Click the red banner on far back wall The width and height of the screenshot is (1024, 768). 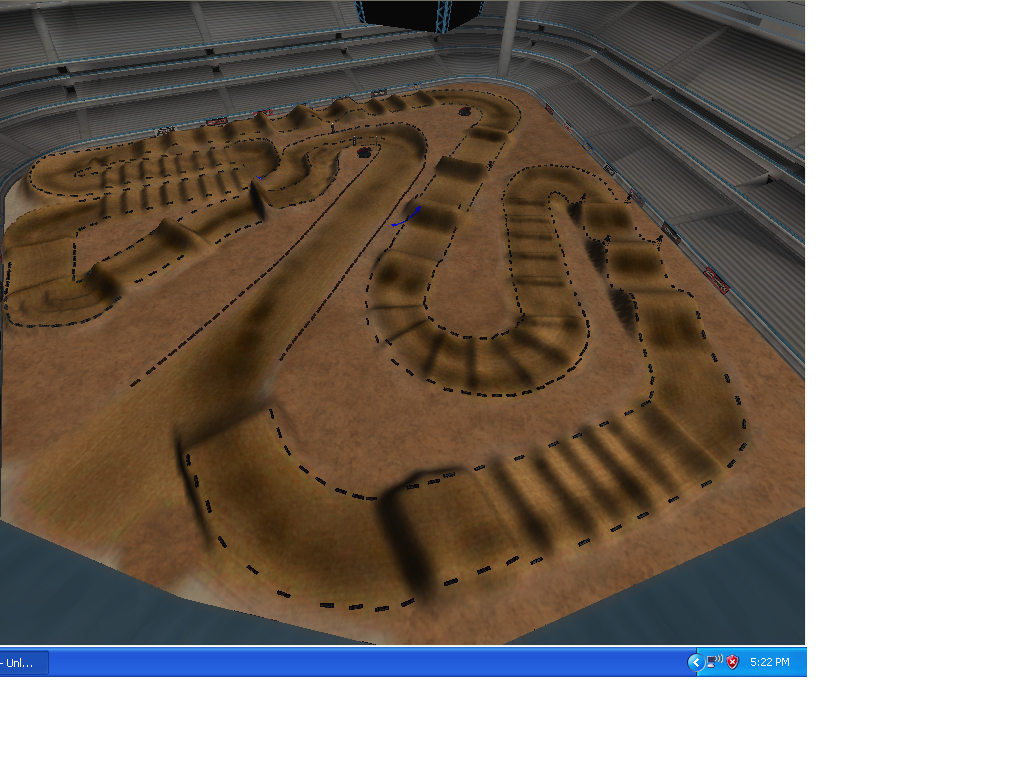click(x=215, y=122)
